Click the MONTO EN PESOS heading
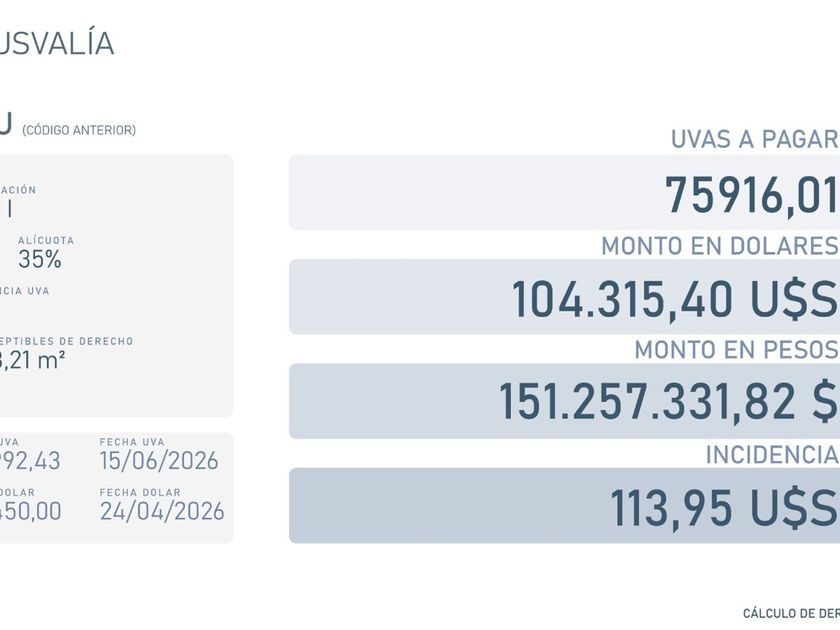The height and width of the screenshot is (630, 840). (x=737, y=350)
